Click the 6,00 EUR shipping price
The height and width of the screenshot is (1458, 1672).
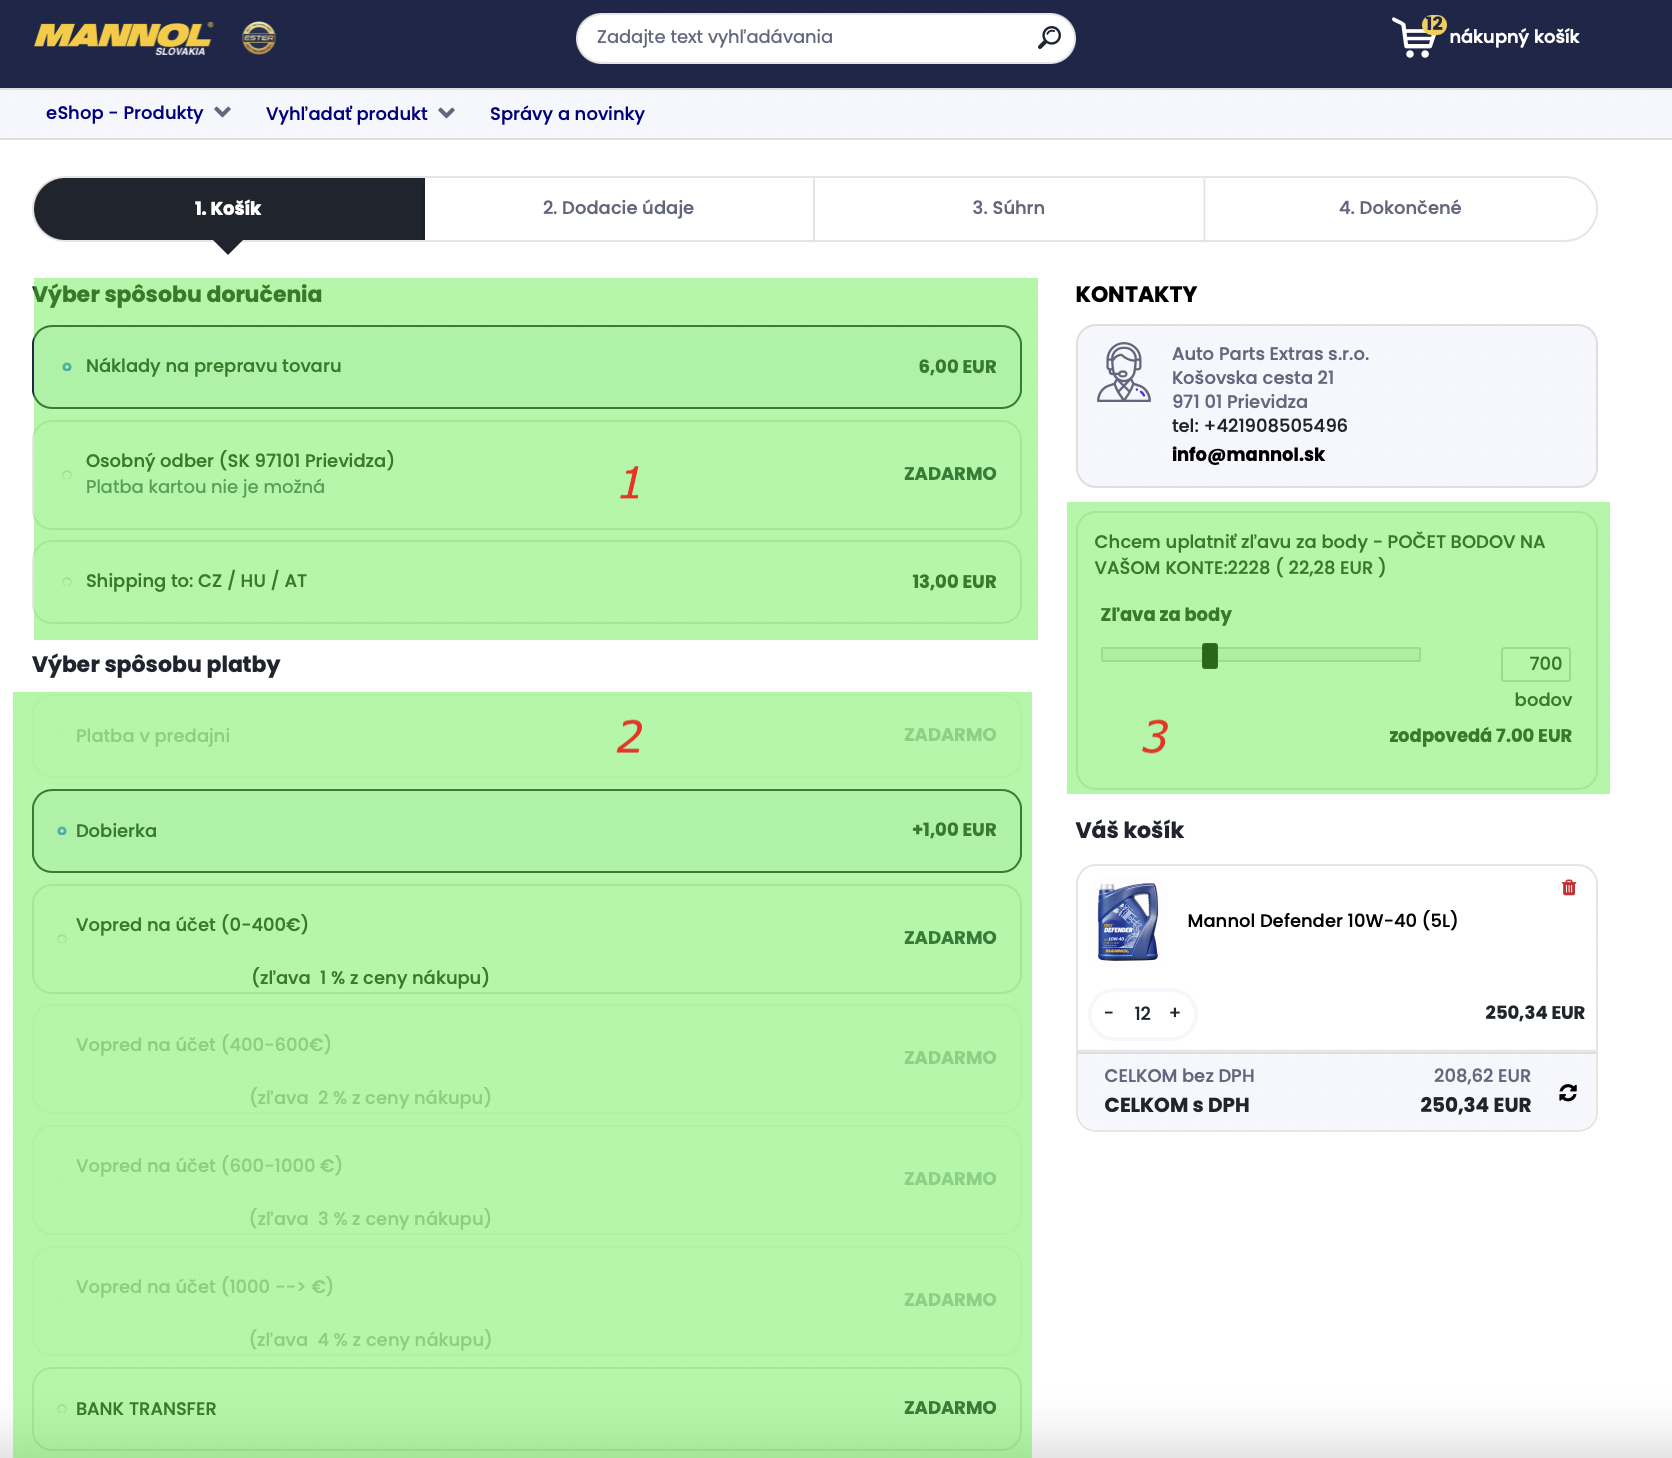coord(957,367)
